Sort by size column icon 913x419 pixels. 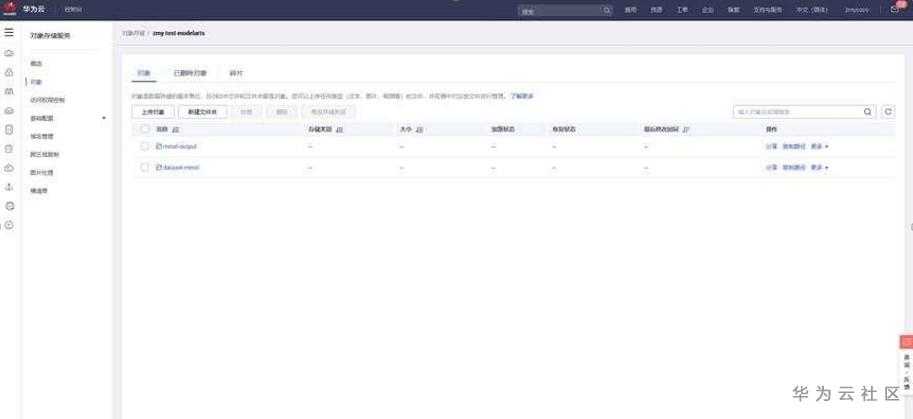tap(419, 129)
